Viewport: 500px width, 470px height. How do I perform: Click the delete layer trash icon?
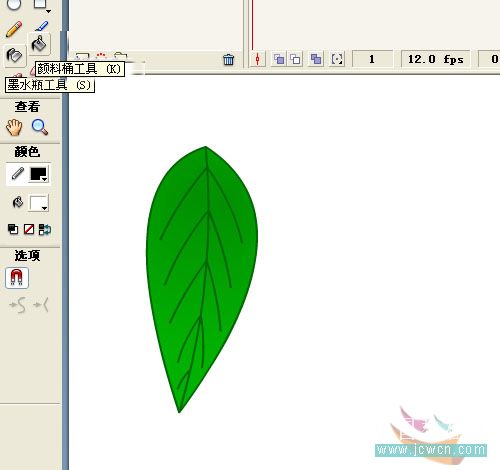click(x=228, y=59)
